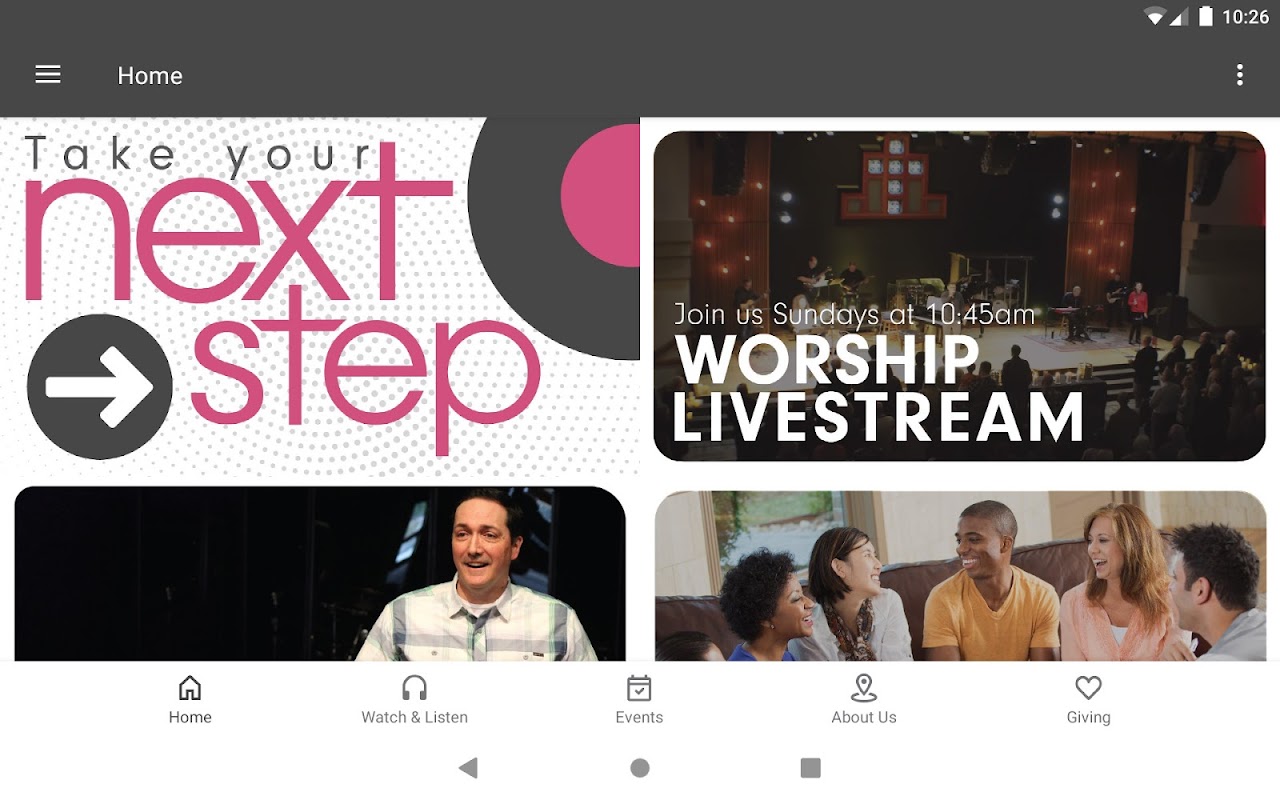This screenshot has height=800, width=1280.
Task: Tap the About Us location pin icon
Action: [x=864, y=688]
